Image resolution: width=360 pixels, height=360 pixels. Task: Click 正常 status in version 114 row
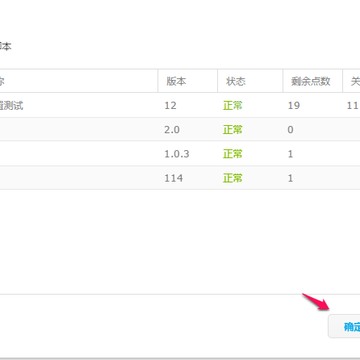pos(233,178)
